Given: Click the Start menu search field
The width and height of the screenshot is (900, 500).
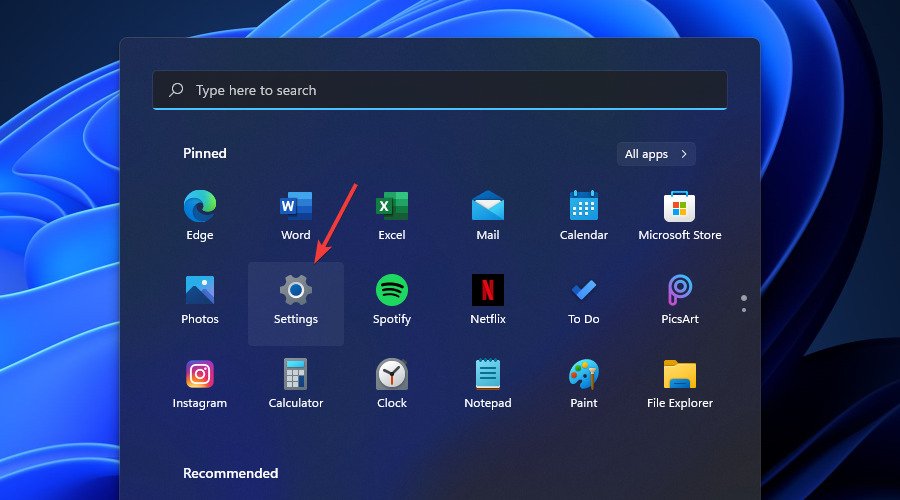Looking at the screenshot, I should pyautogui.click(x=440, y=90).
